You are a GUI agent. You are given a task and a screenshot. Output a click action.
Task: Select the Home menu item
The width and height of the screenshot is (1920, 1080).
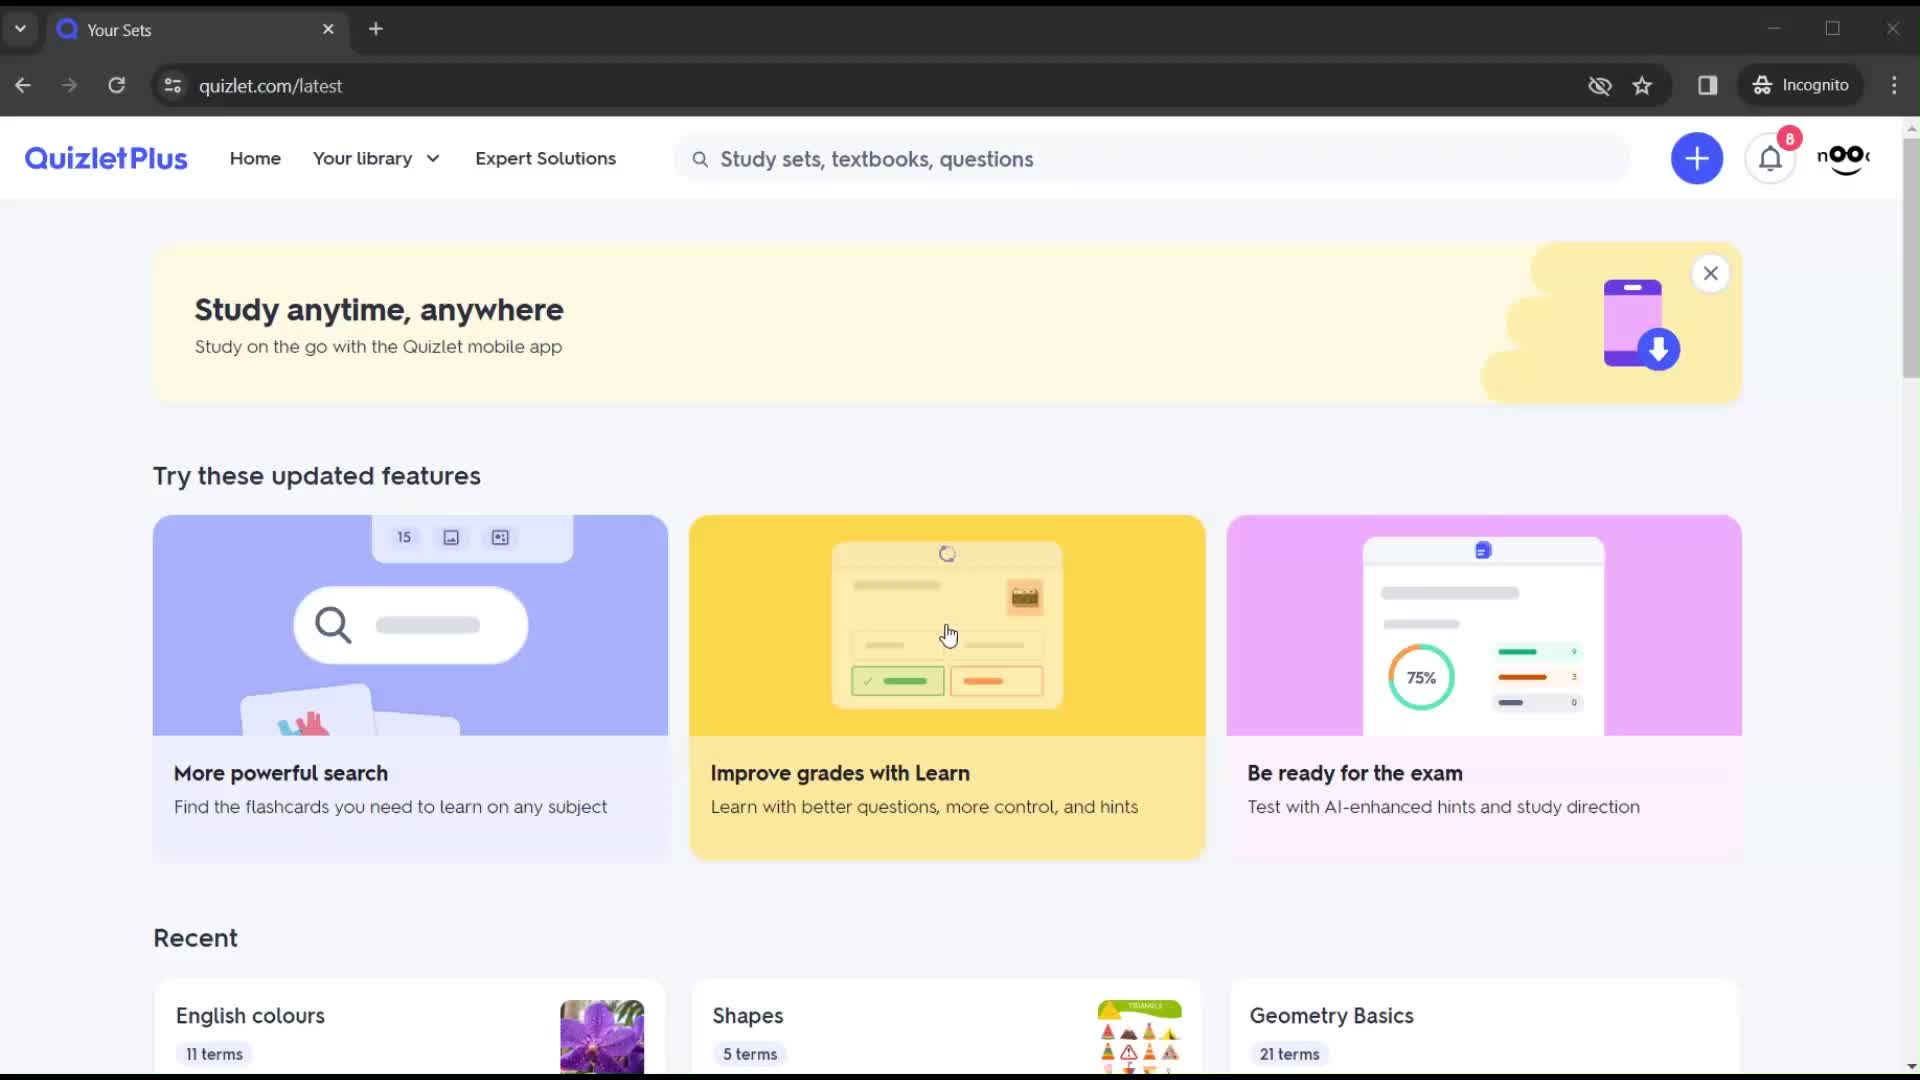256,158
